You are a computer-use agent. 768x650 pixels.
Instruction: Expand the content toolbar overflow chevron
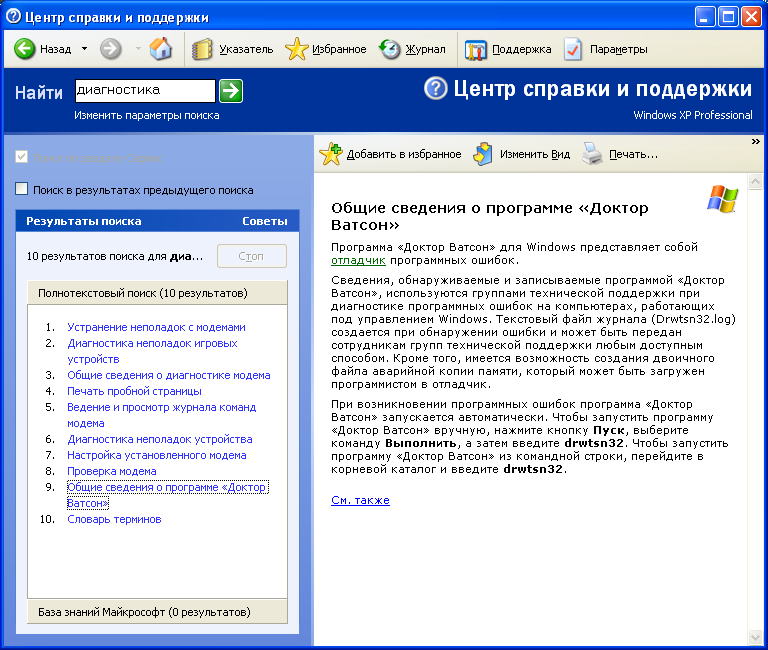(755, 142)
